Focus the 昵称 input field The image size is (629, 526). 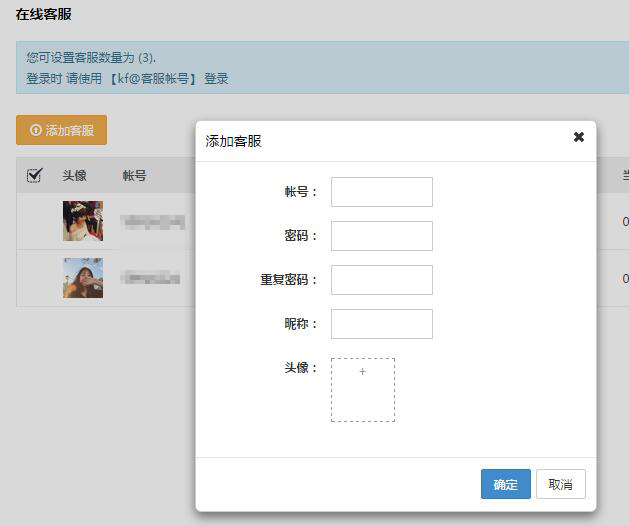(x=381, y=324)
